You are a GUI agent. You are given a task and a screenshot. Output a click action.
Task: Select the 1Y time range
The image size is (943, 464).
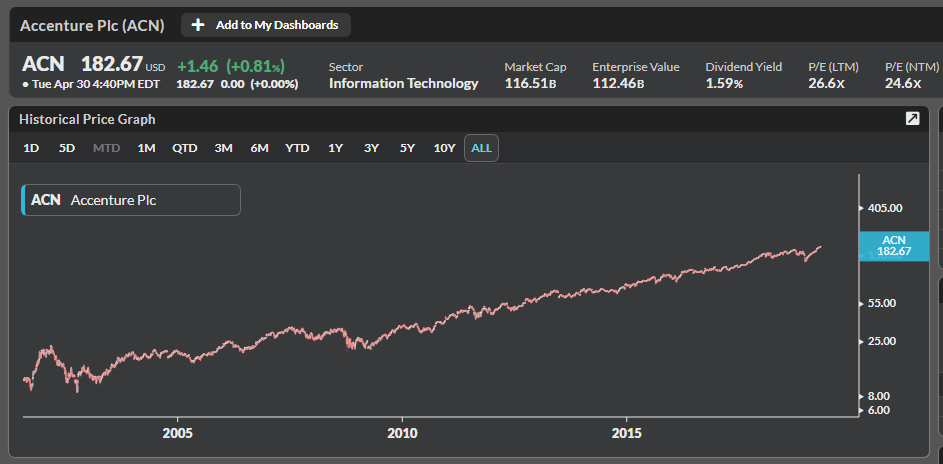335,148
